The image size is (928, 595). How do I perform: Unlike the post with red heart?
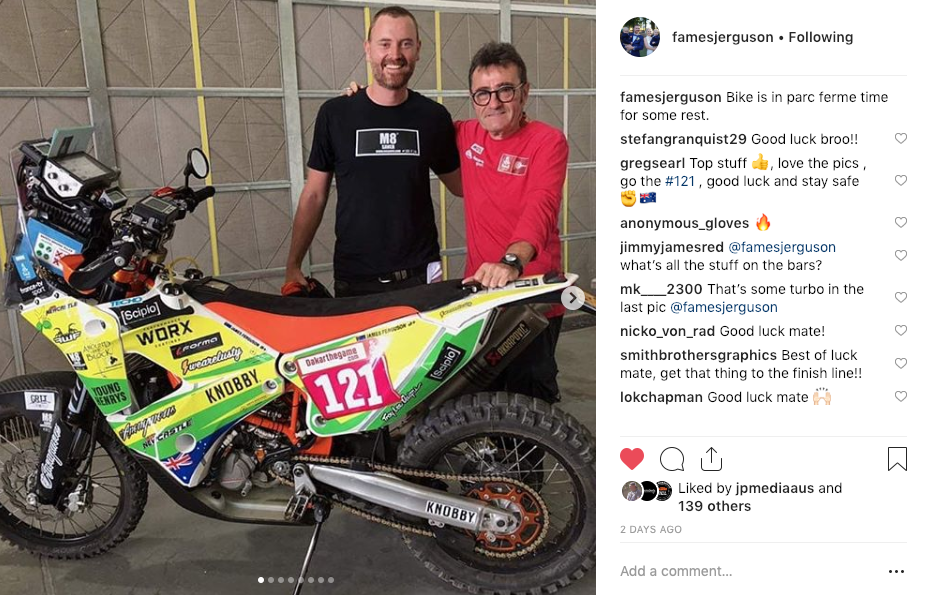coord(631,459)
